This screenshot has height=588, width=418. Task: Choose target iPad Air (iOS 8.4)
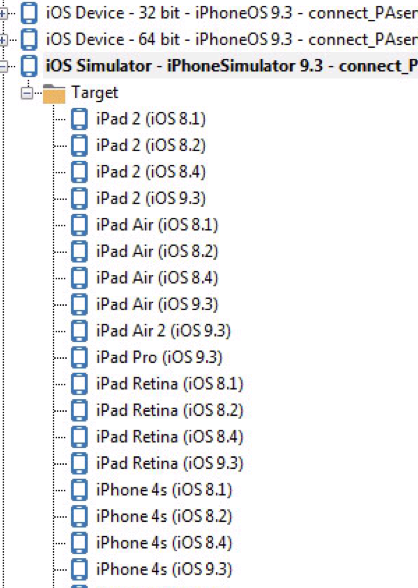[x=157, y=278]
